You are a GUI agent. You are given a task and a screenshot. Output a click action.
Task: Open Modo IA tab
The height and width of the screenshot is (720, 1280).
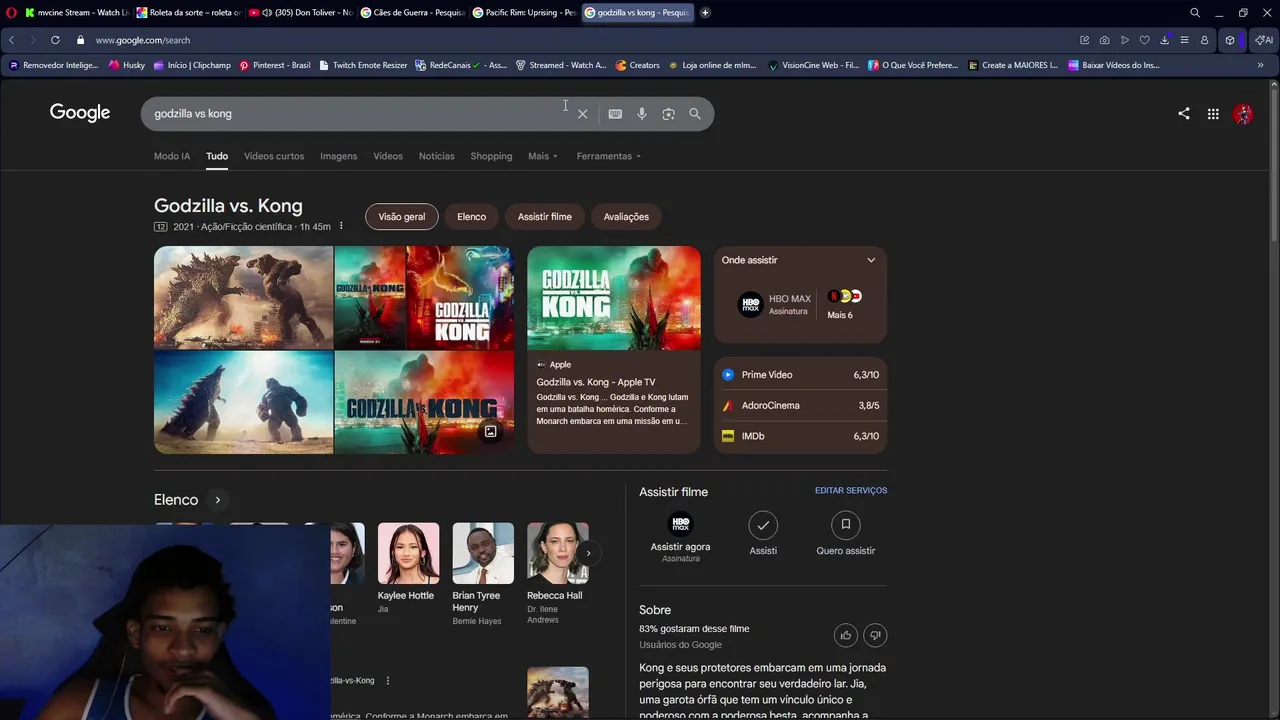pyautogui.click(x=172, y=156)
